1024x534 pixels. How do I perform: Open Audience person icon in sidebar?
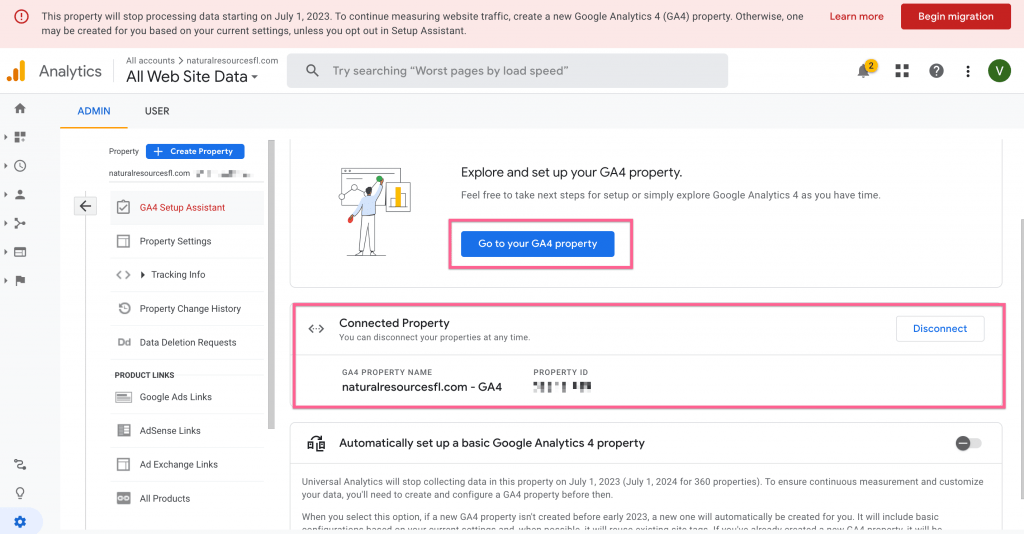[20, 195]
